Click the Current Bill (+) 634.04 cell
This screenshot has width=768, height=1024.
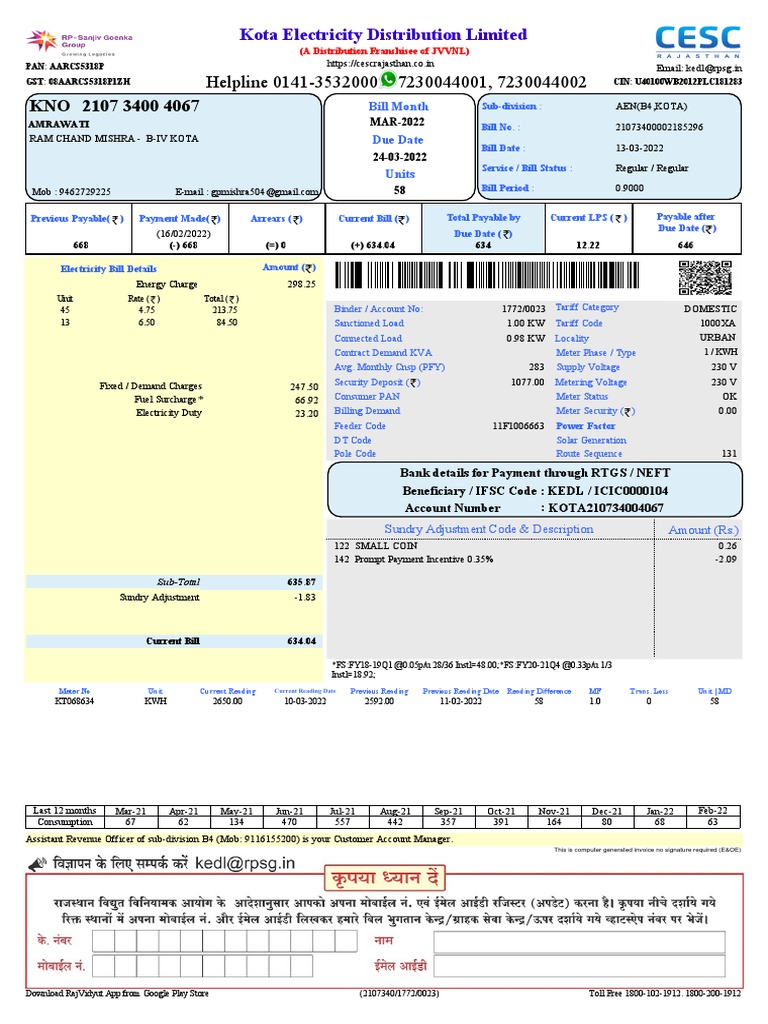(x=373, y=246)
